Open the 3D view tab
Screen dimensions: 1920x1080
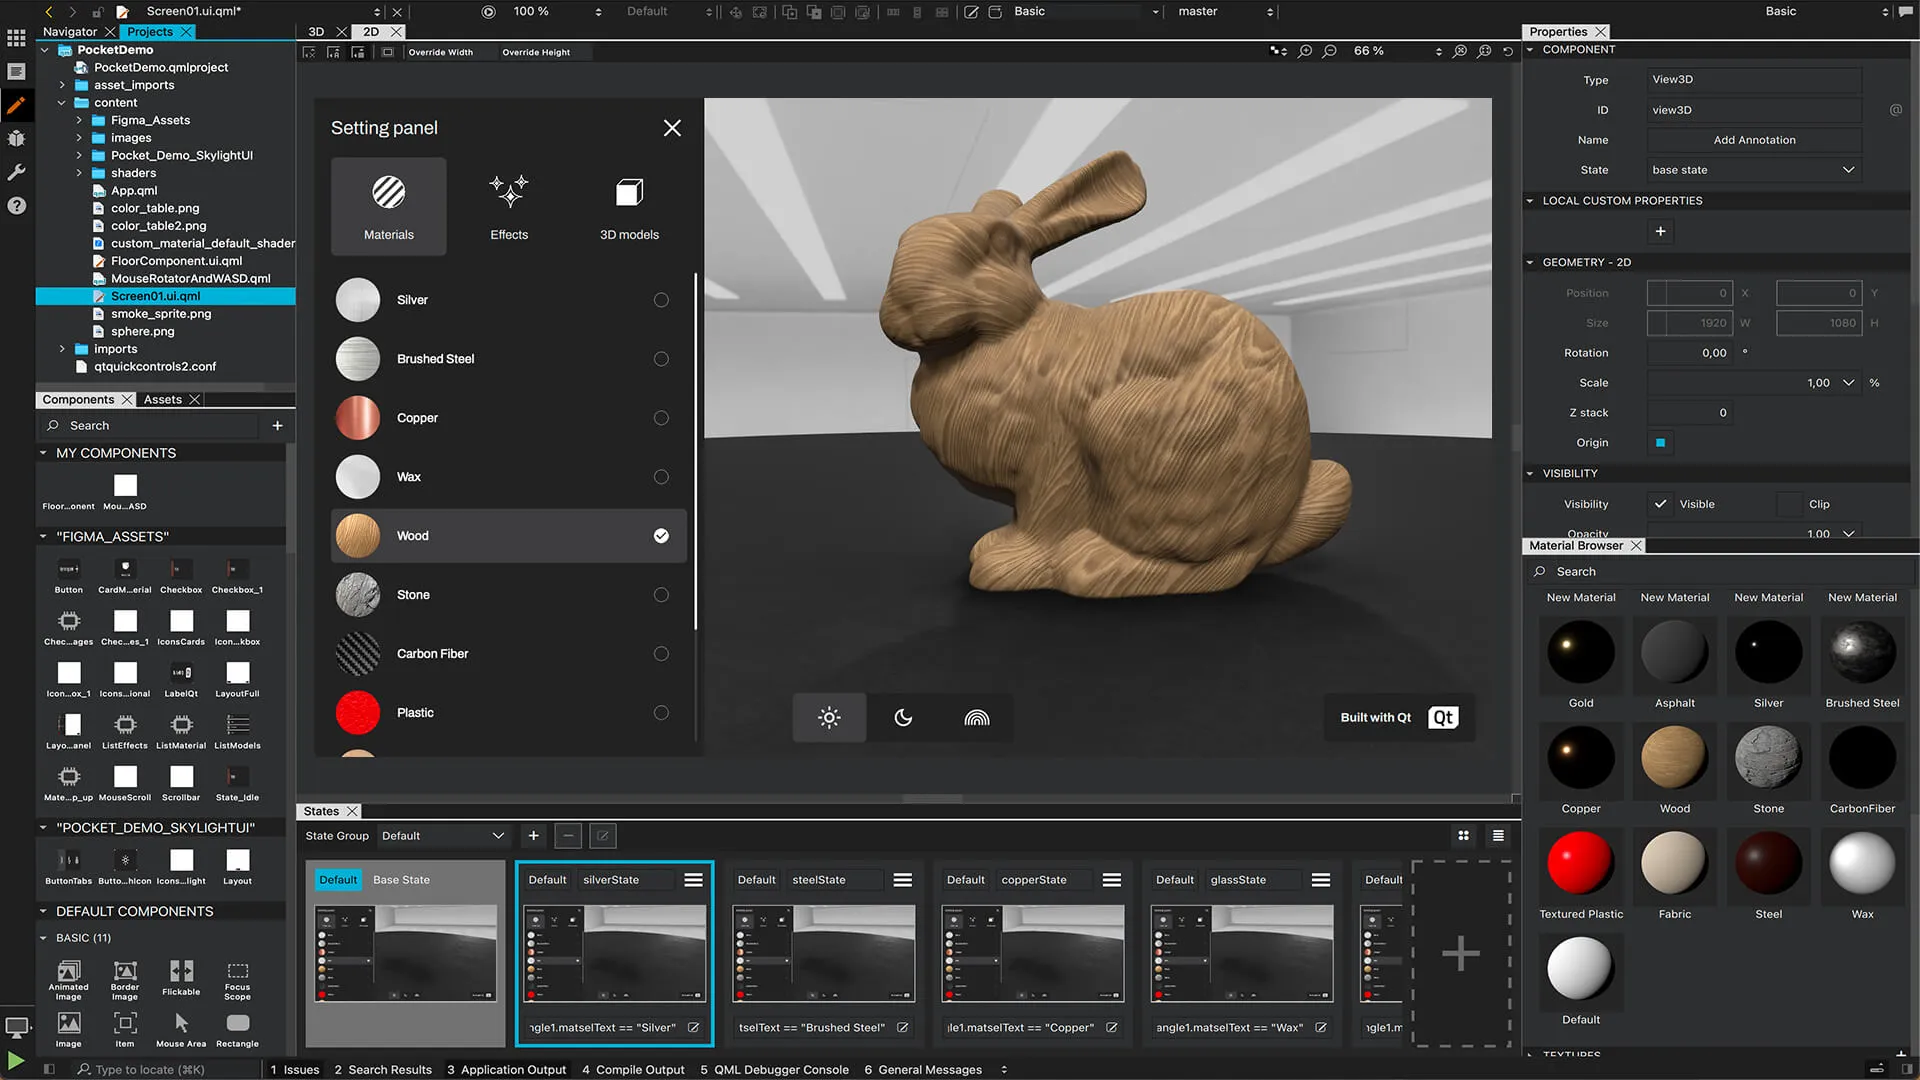(316, 32)
